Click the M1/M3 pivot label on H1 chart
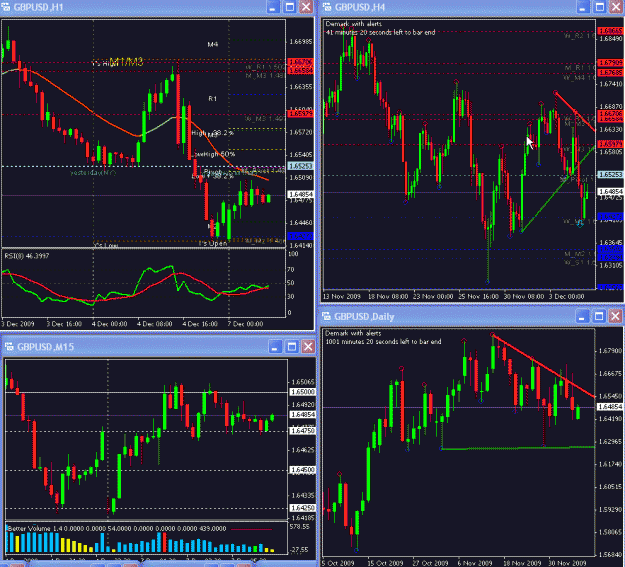Screen dimensions: 625x567 126,61
